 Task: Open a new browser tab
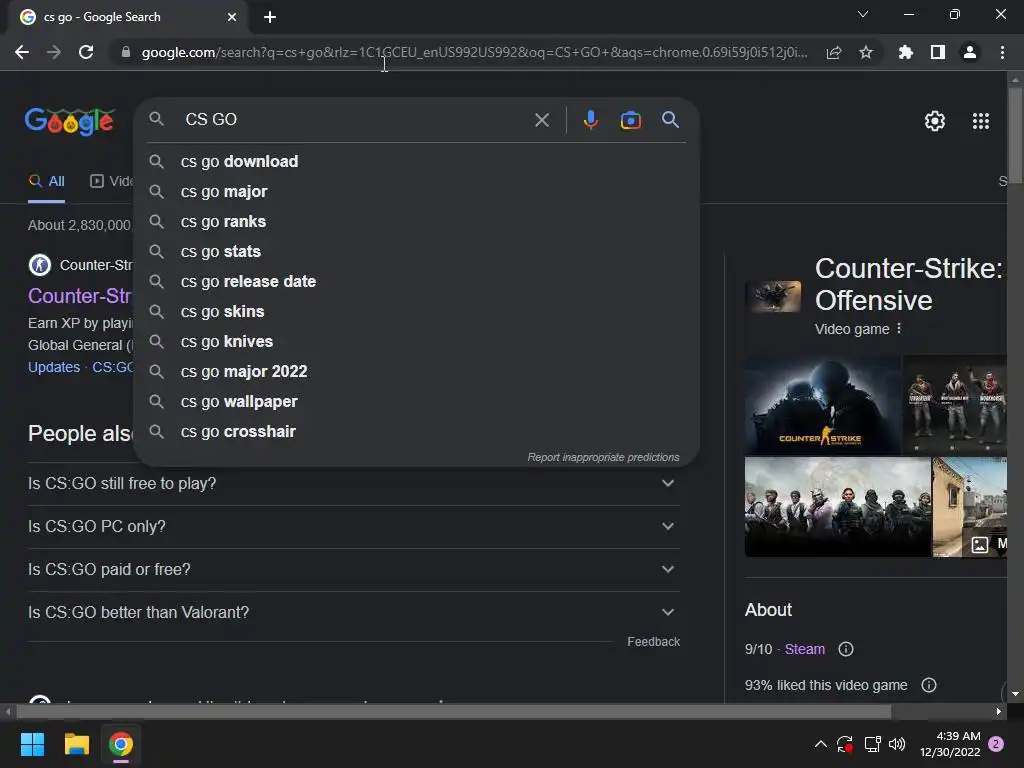270,17
